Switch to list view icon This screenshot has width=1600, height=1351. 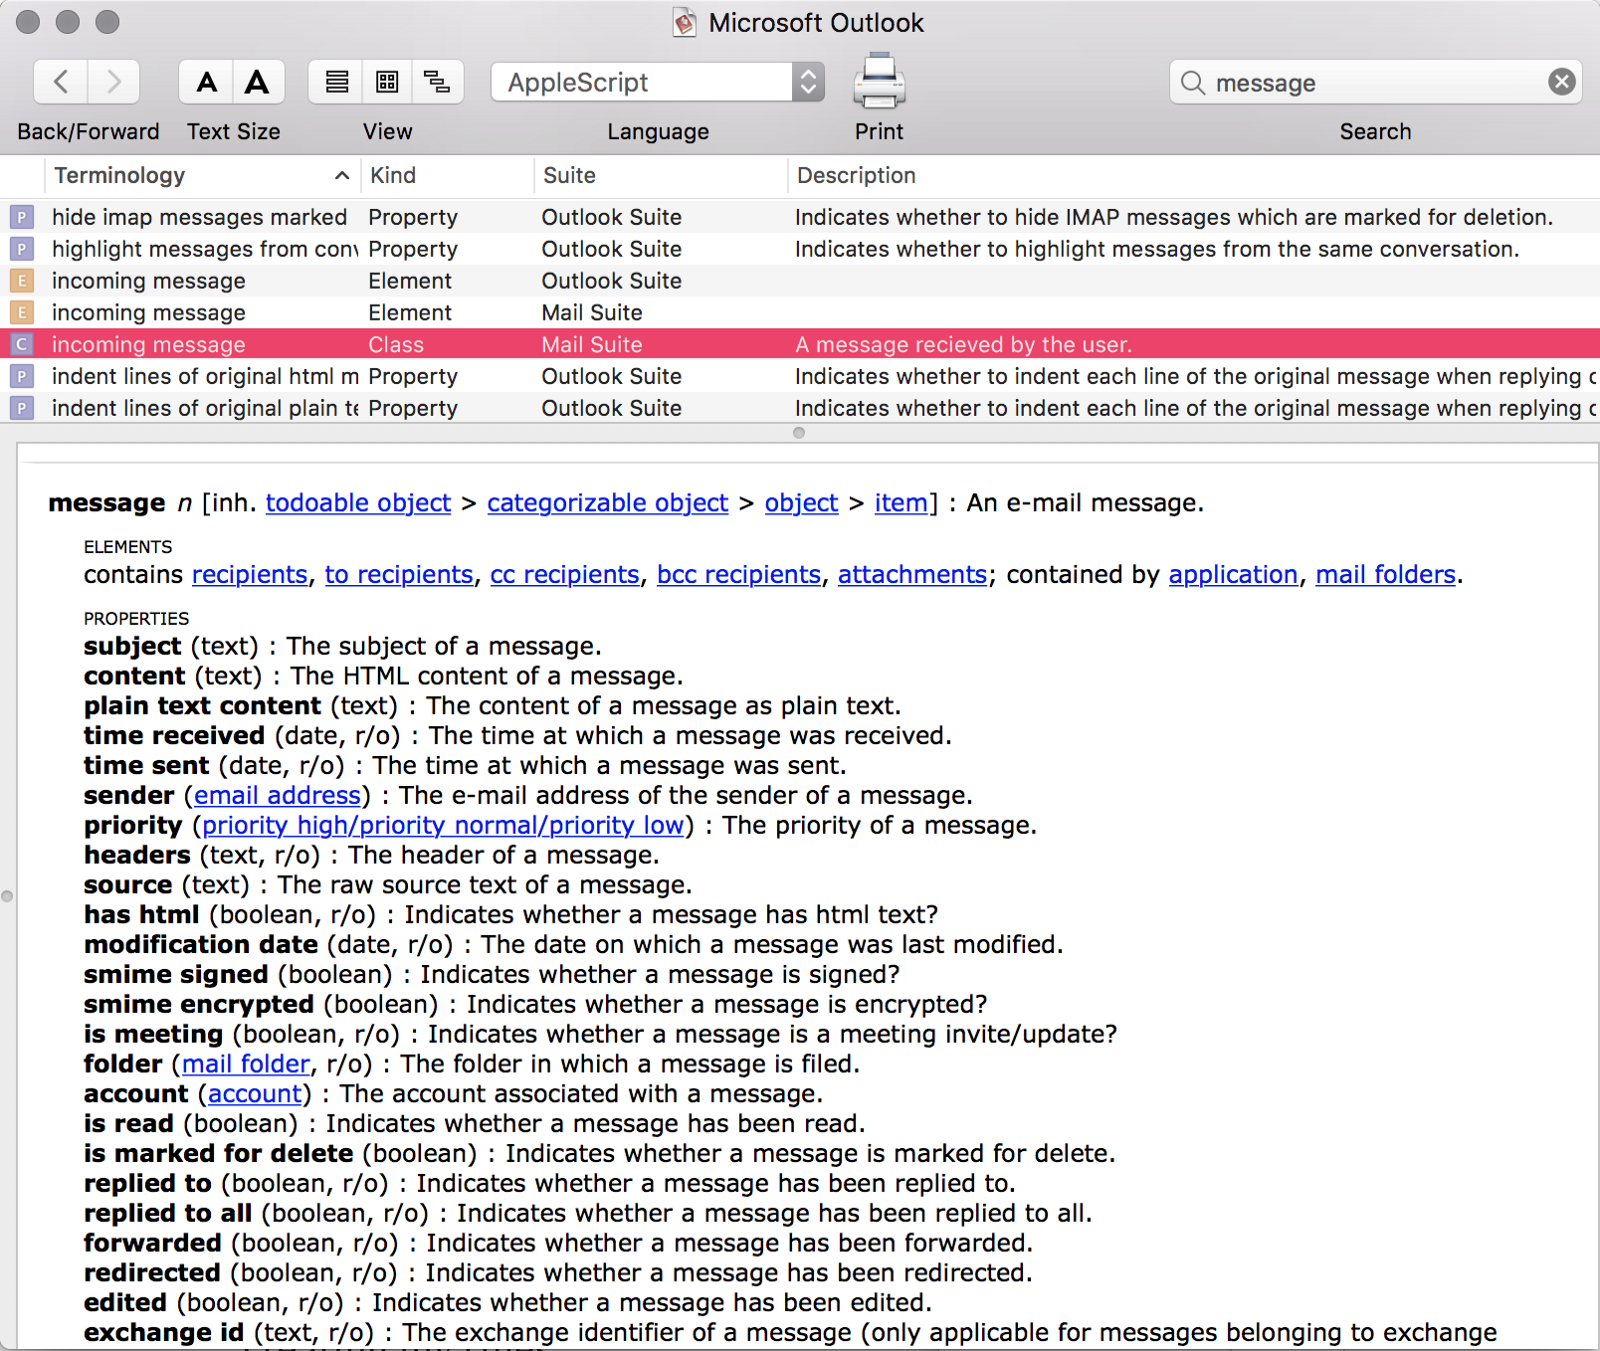click(336, 82)
